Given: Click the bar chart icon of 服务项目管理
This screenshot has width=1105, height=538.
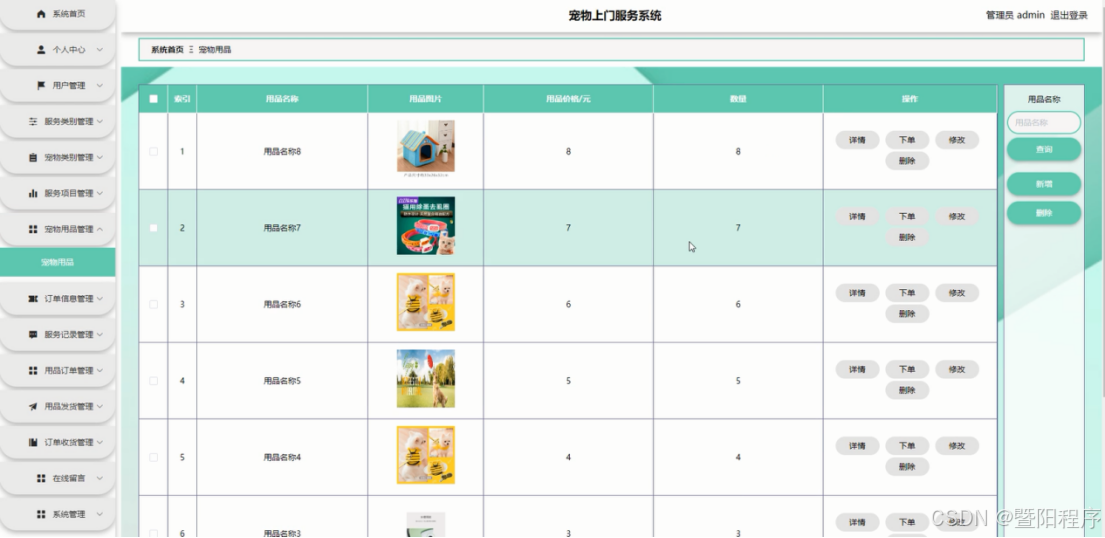Looking at the screenshot, I should pyautogui.click(x=32, y=193).
